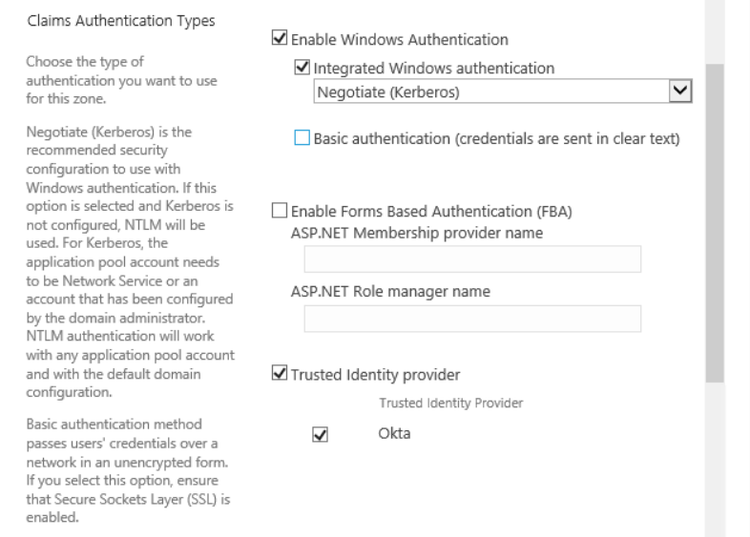Toggle the Integrated Windows authentication checkbox
Image resolution: width=750 pixels, height=537 pixels.
(303, 69)
